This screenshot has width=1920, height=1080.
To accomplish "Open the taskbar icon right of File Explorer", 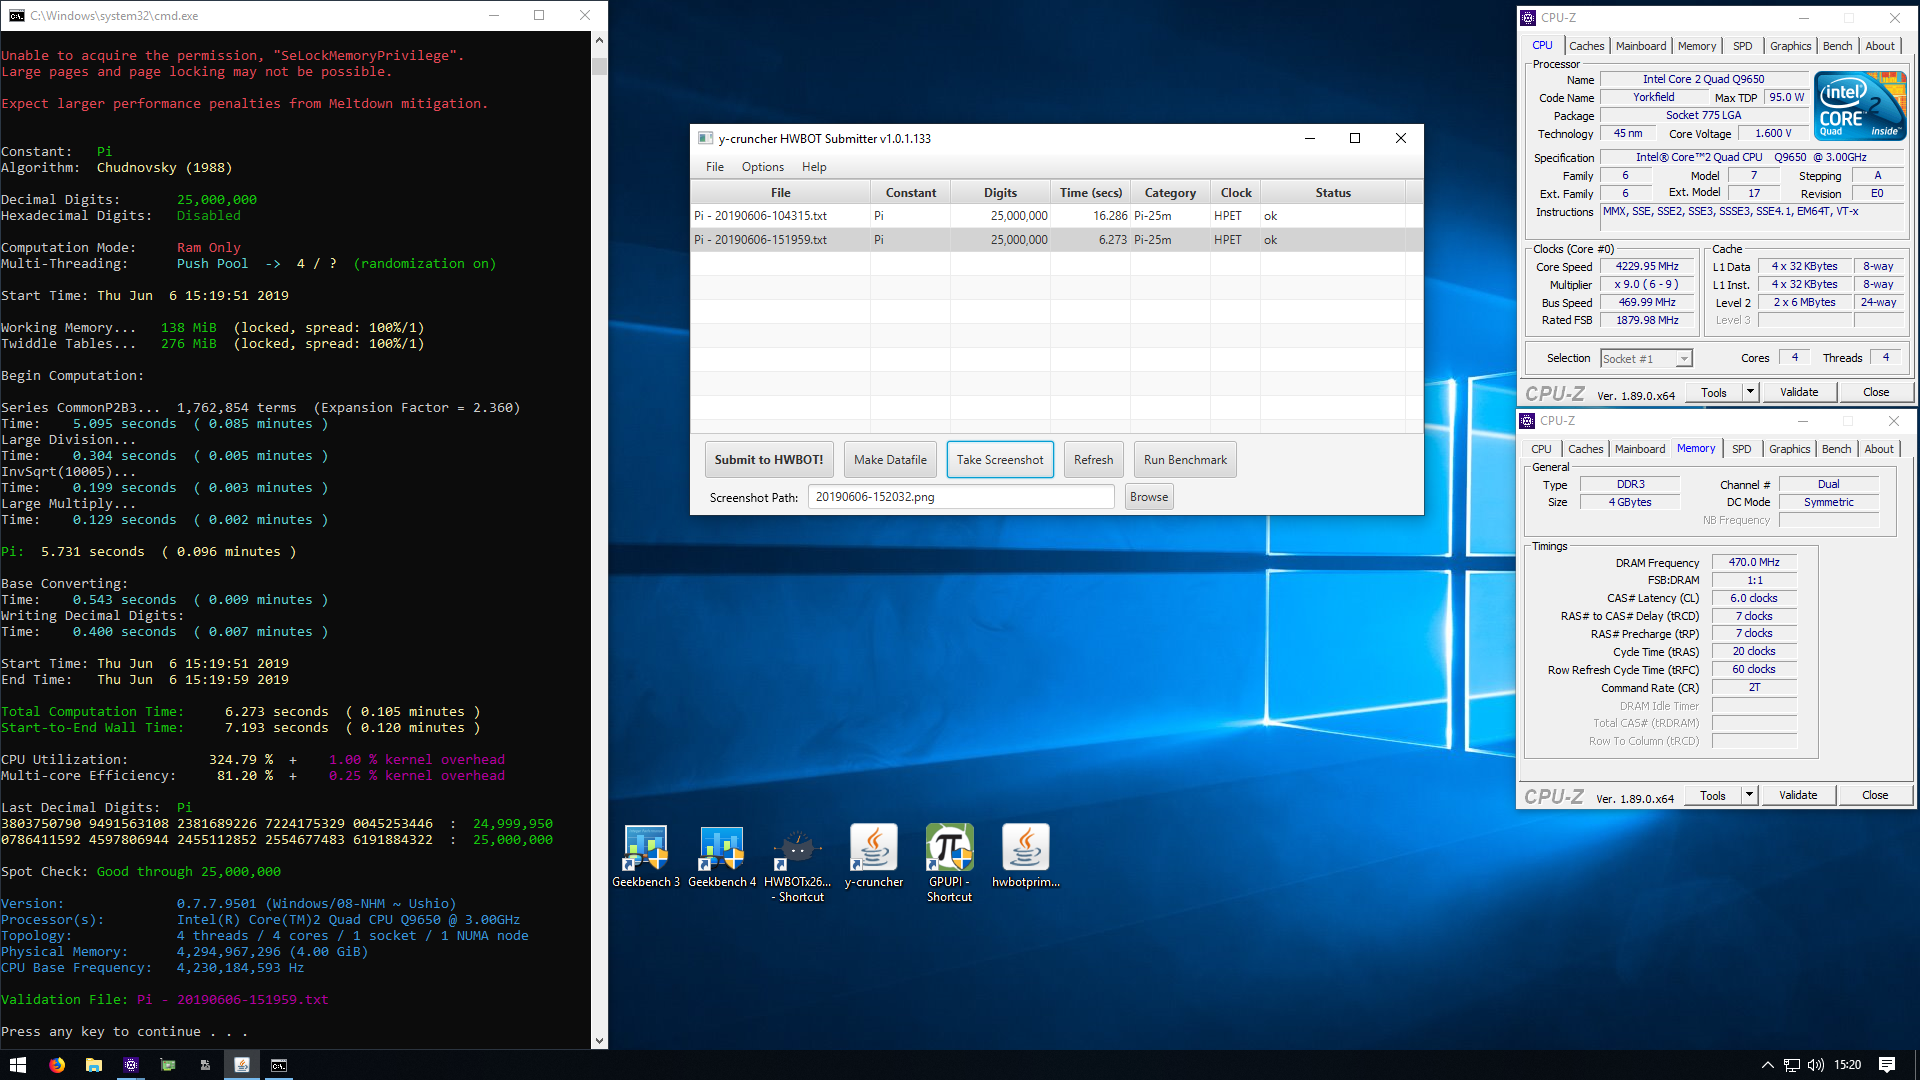I will point(131,1065).
